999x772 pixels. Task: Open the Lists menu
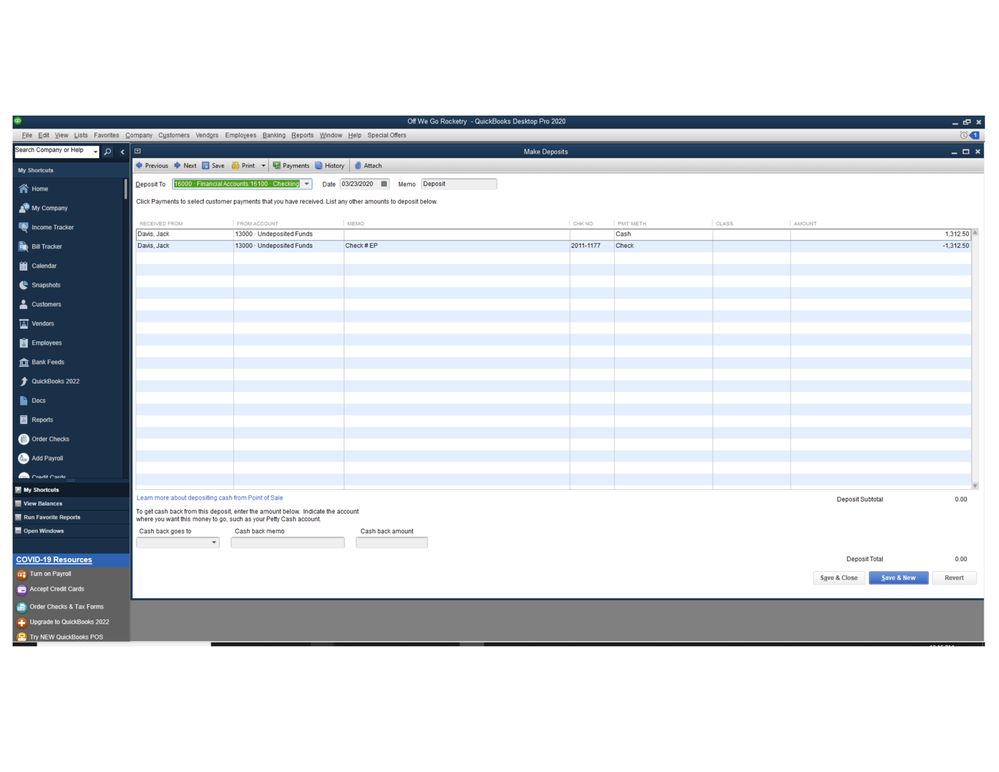pyautogui.click(x=81, y=135)
